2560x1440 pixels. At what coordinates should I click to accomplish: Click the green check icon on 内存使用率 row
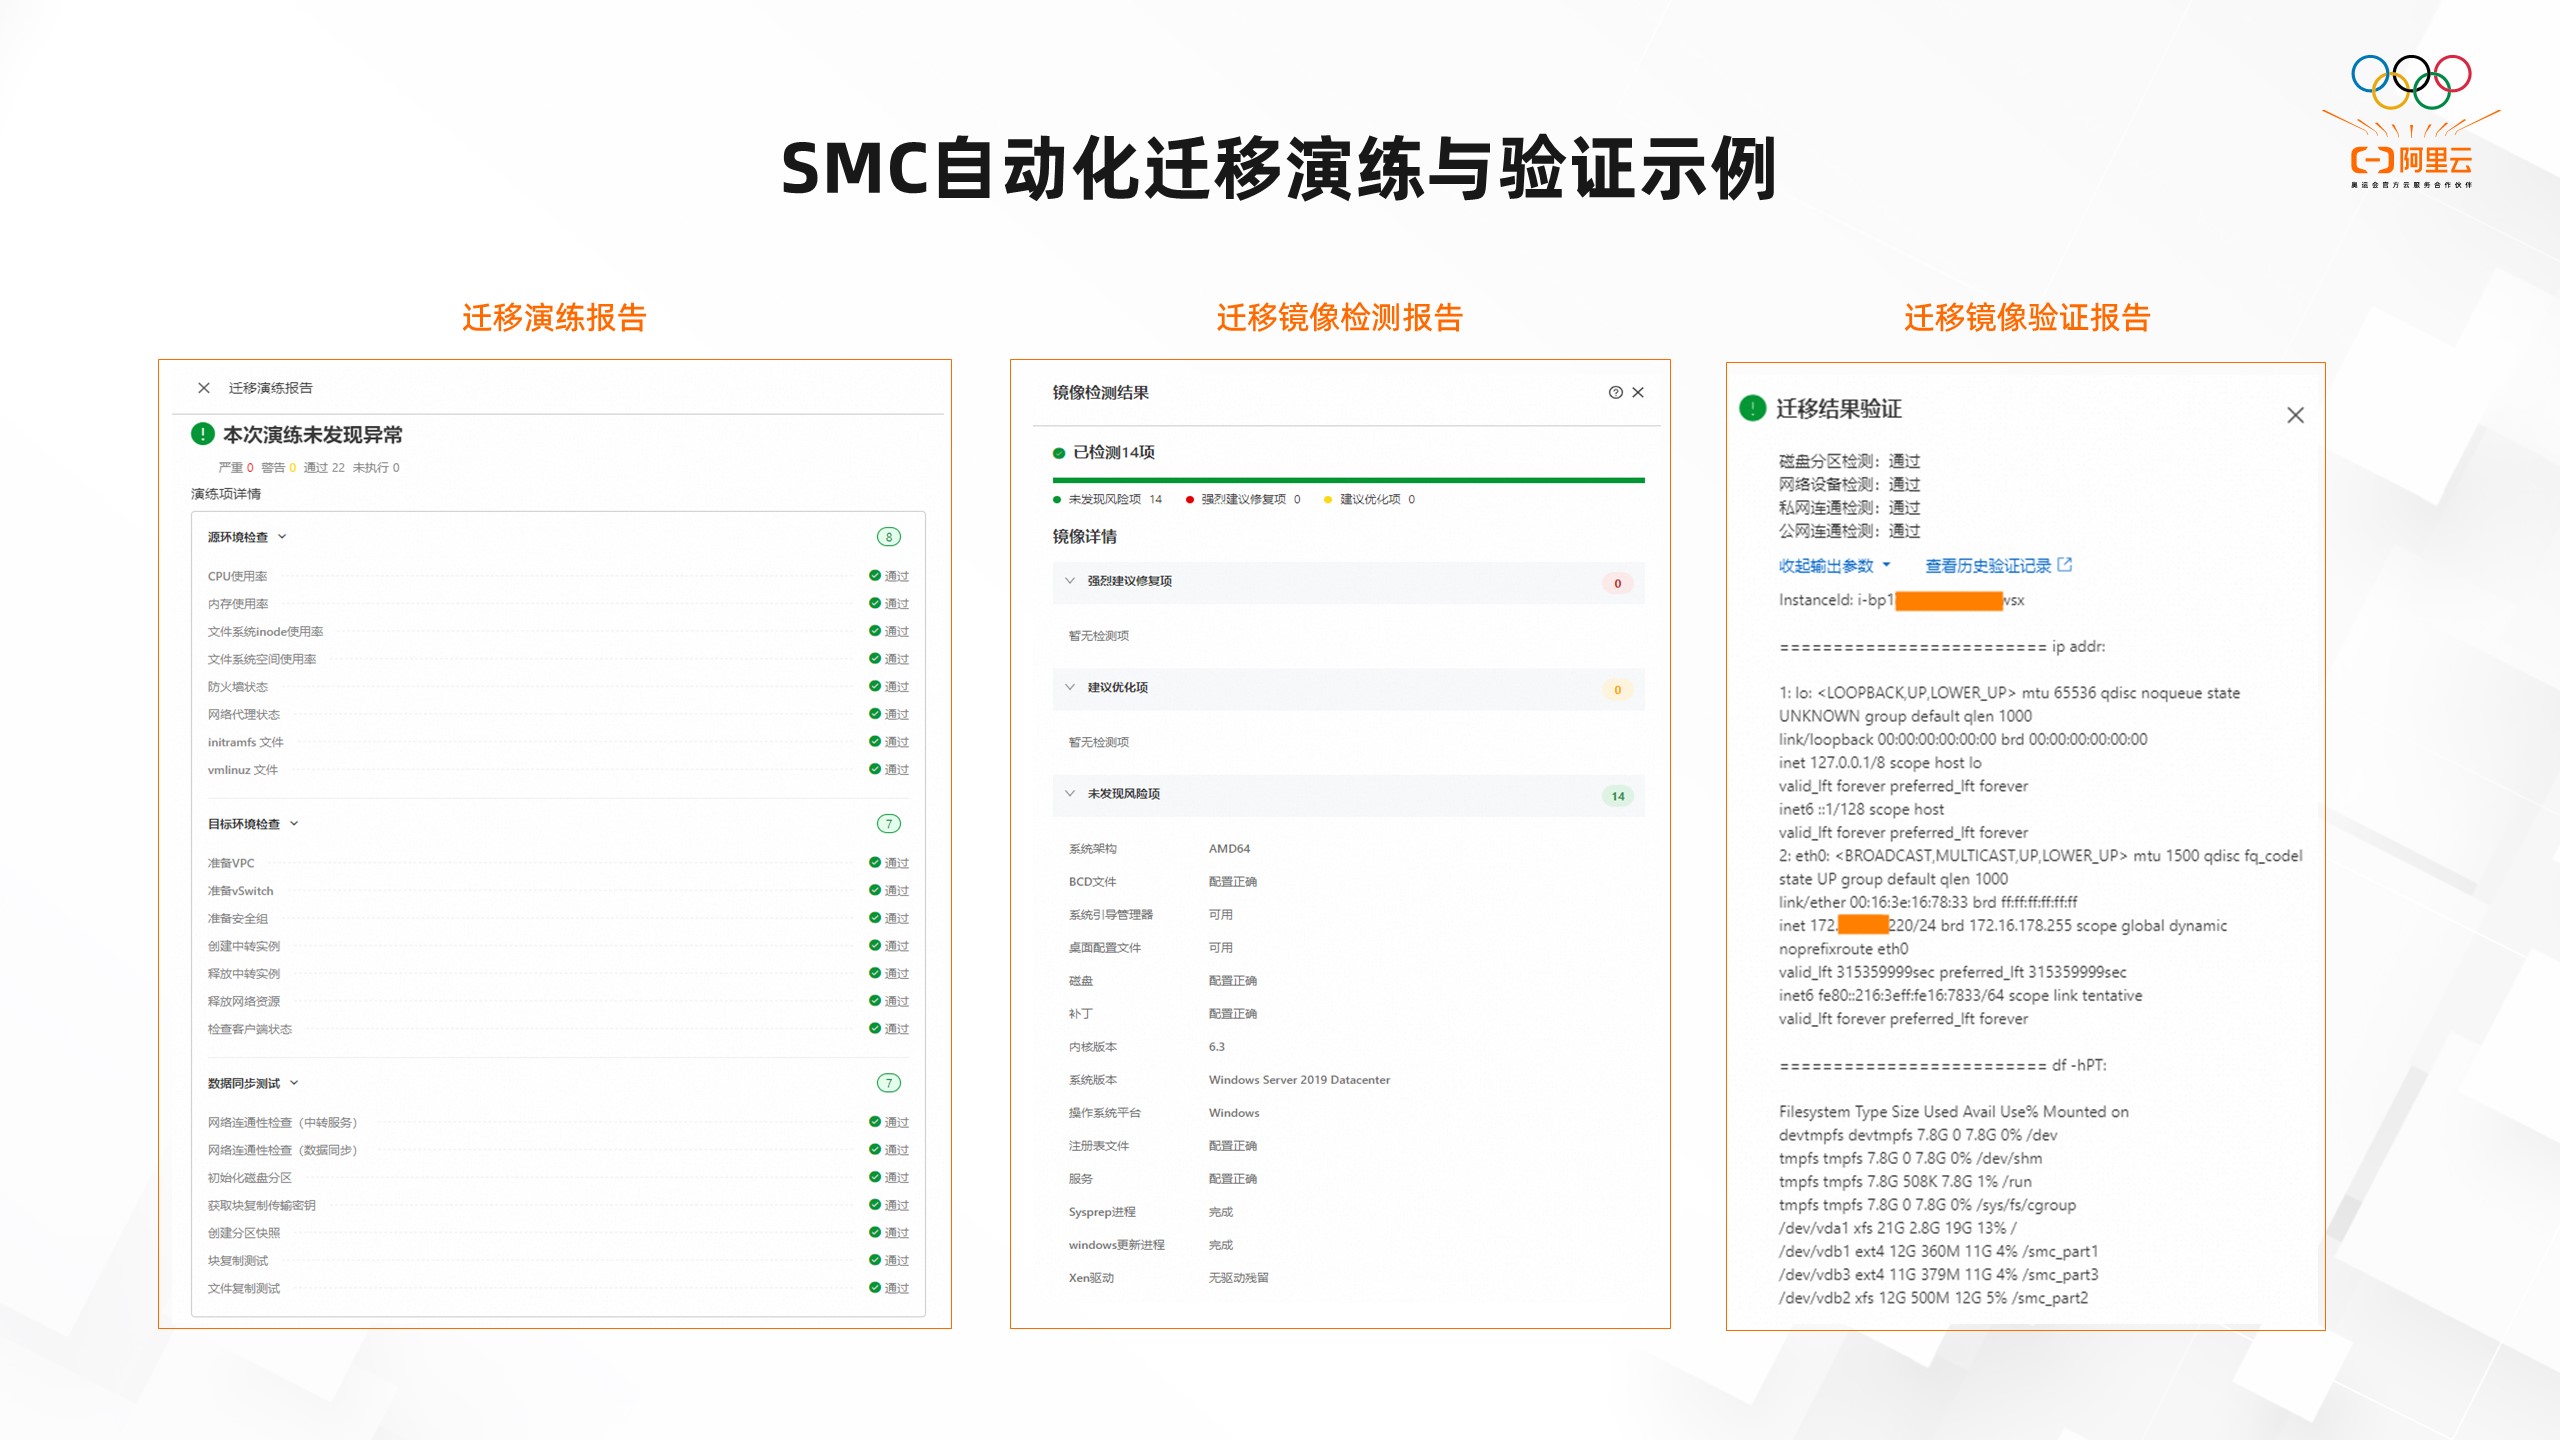875,604
